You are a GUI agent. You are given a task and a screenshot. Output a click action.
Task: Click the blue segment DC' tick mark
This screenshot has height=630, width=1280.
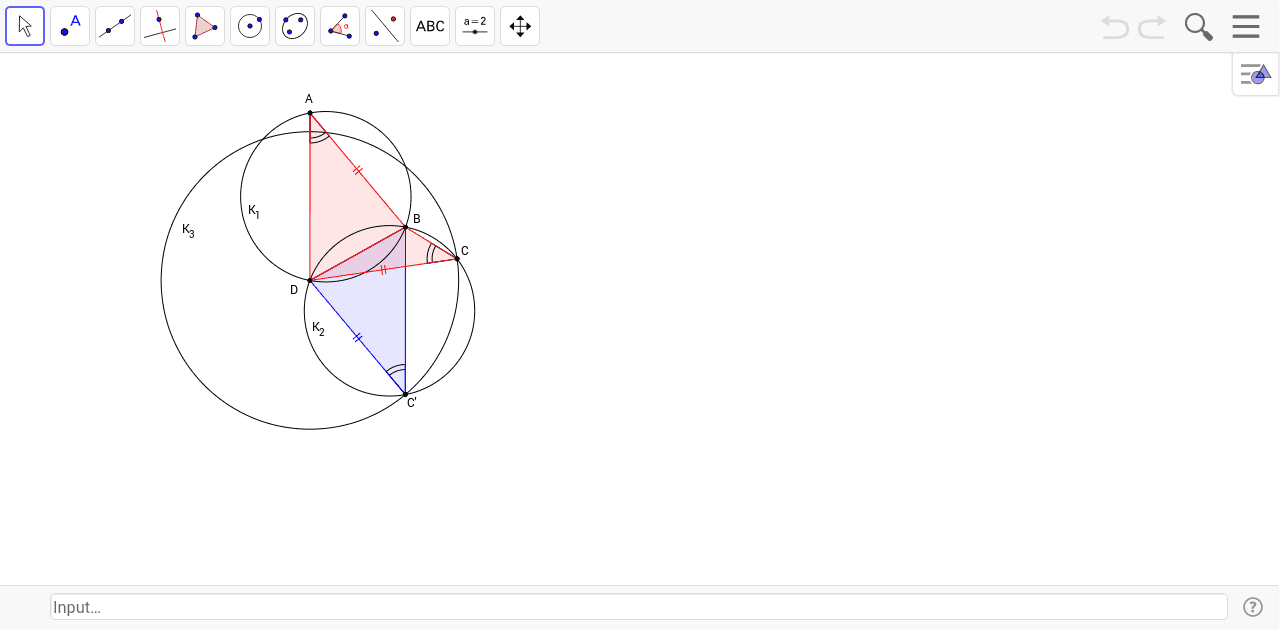click(x=357, y=338)
